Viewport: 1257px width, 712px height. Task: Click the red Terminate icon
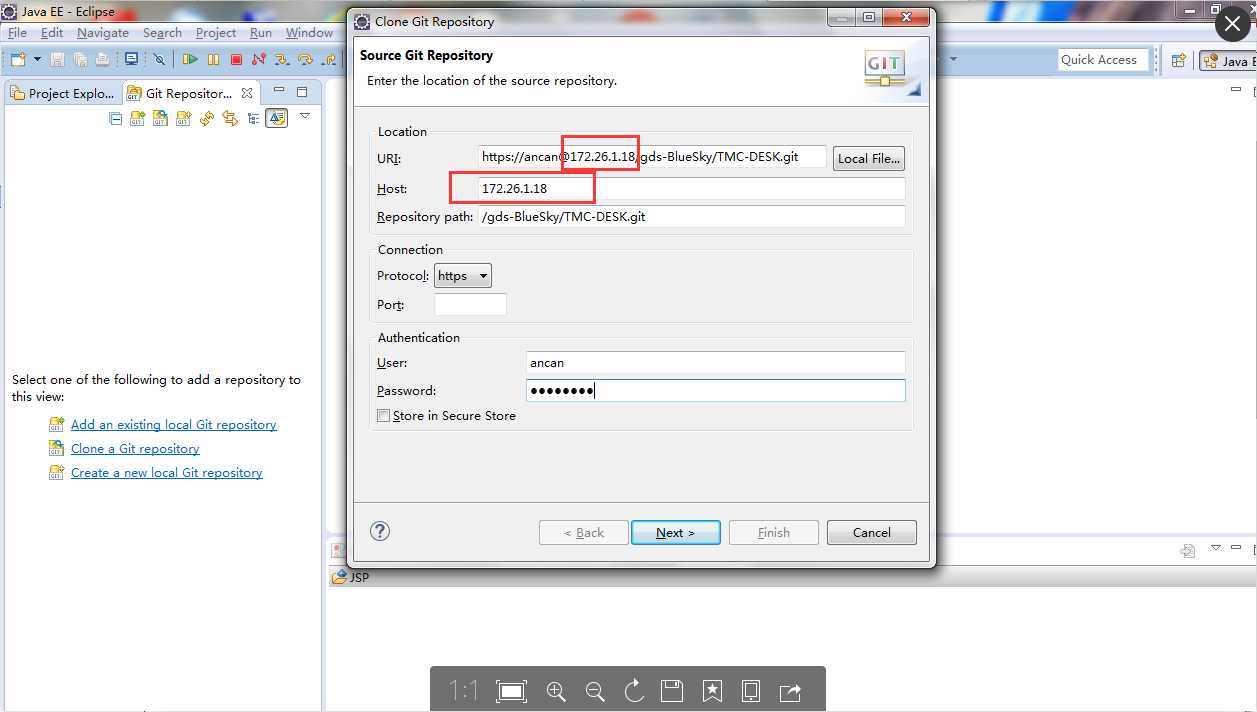236,60
